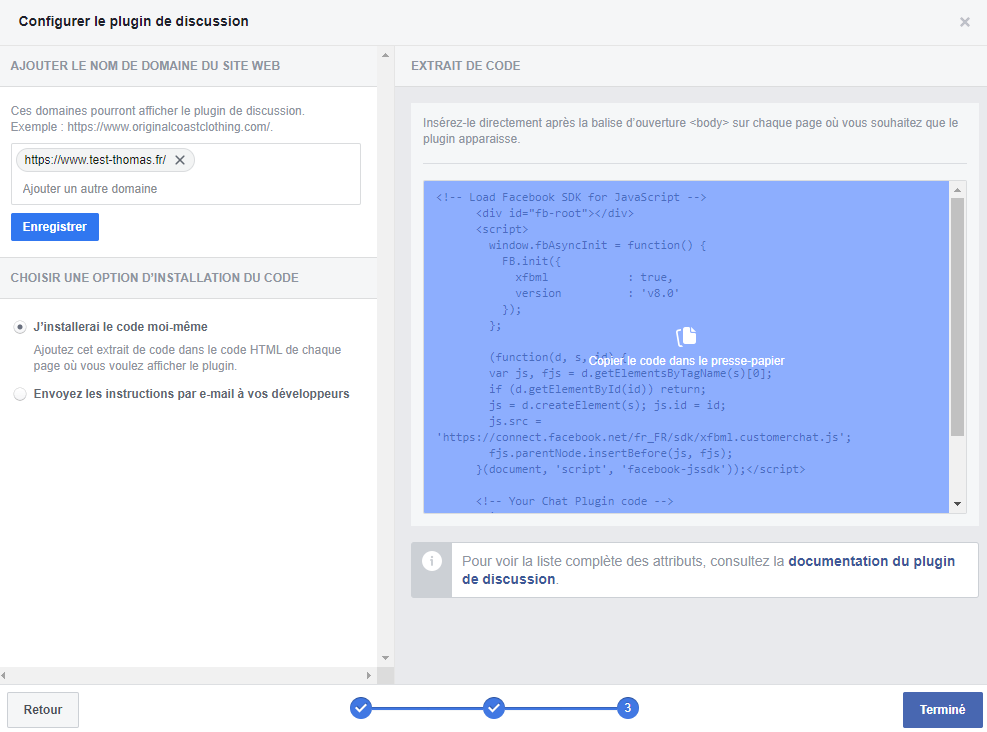
Task: Click the 'EXTRAIT DE CODE' heading
Action: (x=465, y=65)
